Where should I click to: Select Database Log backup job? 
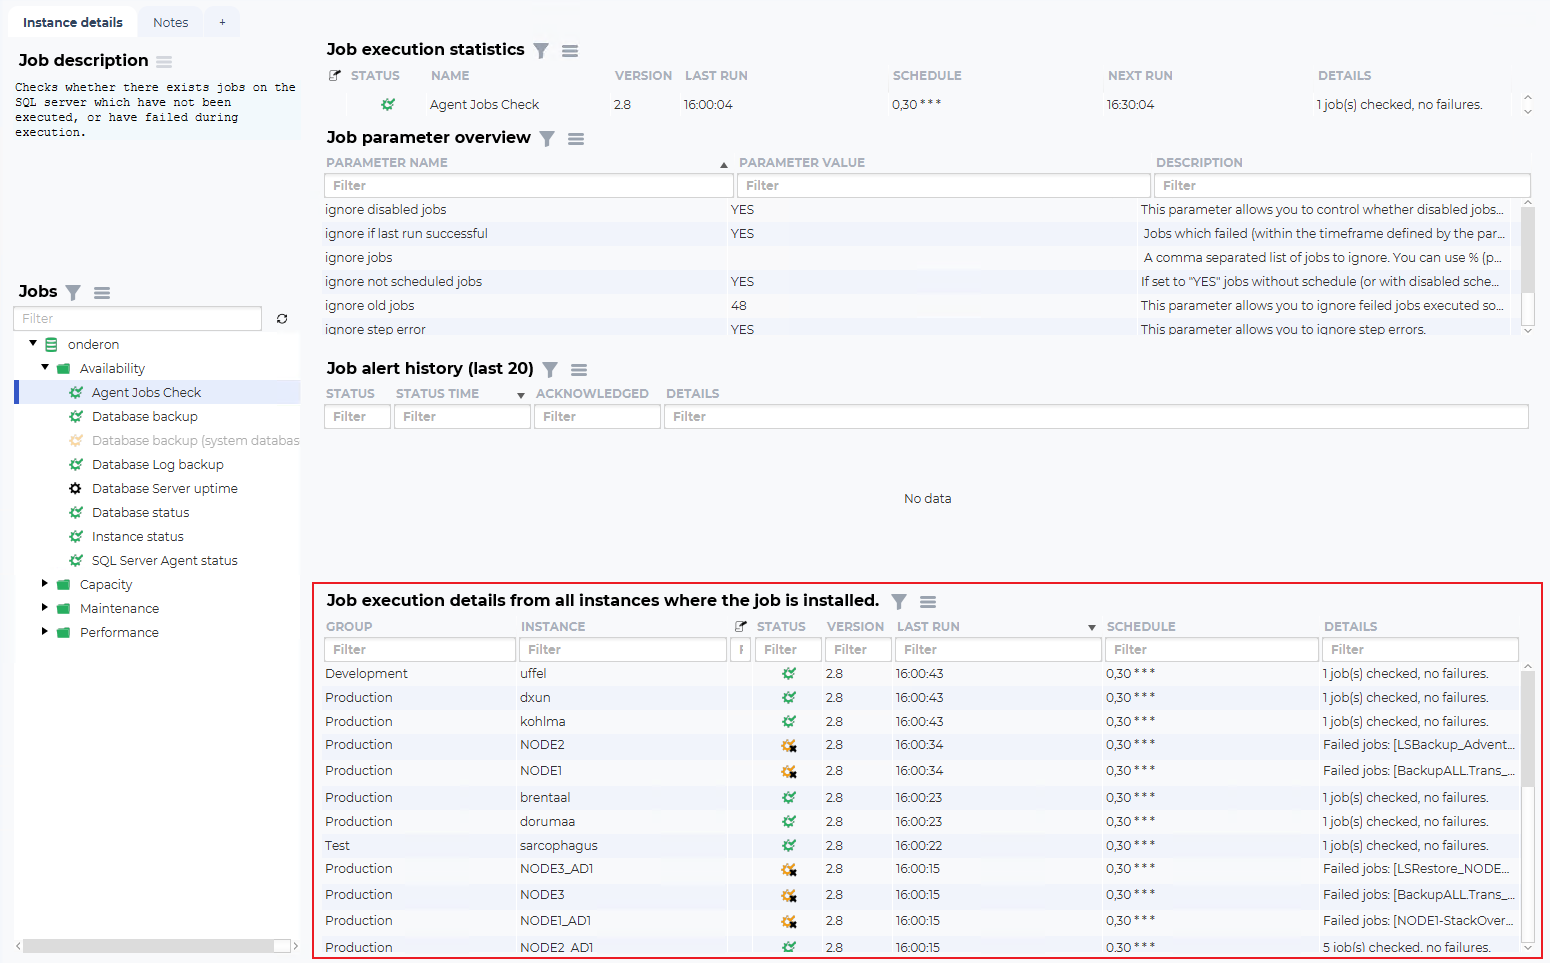[x=157, y=465]
